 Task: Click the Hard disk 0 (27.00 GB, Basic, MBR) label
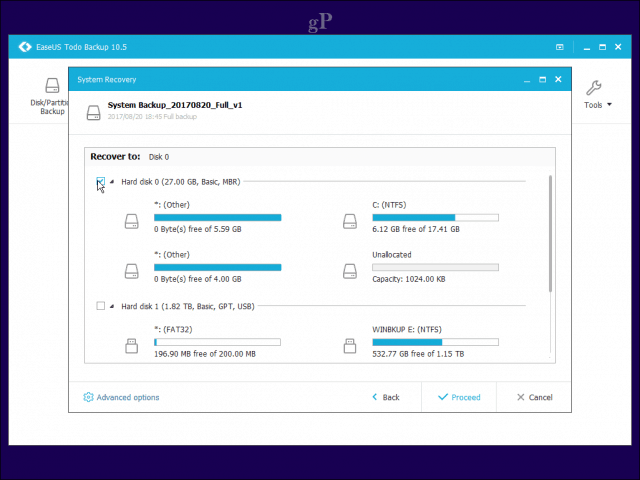181,182
